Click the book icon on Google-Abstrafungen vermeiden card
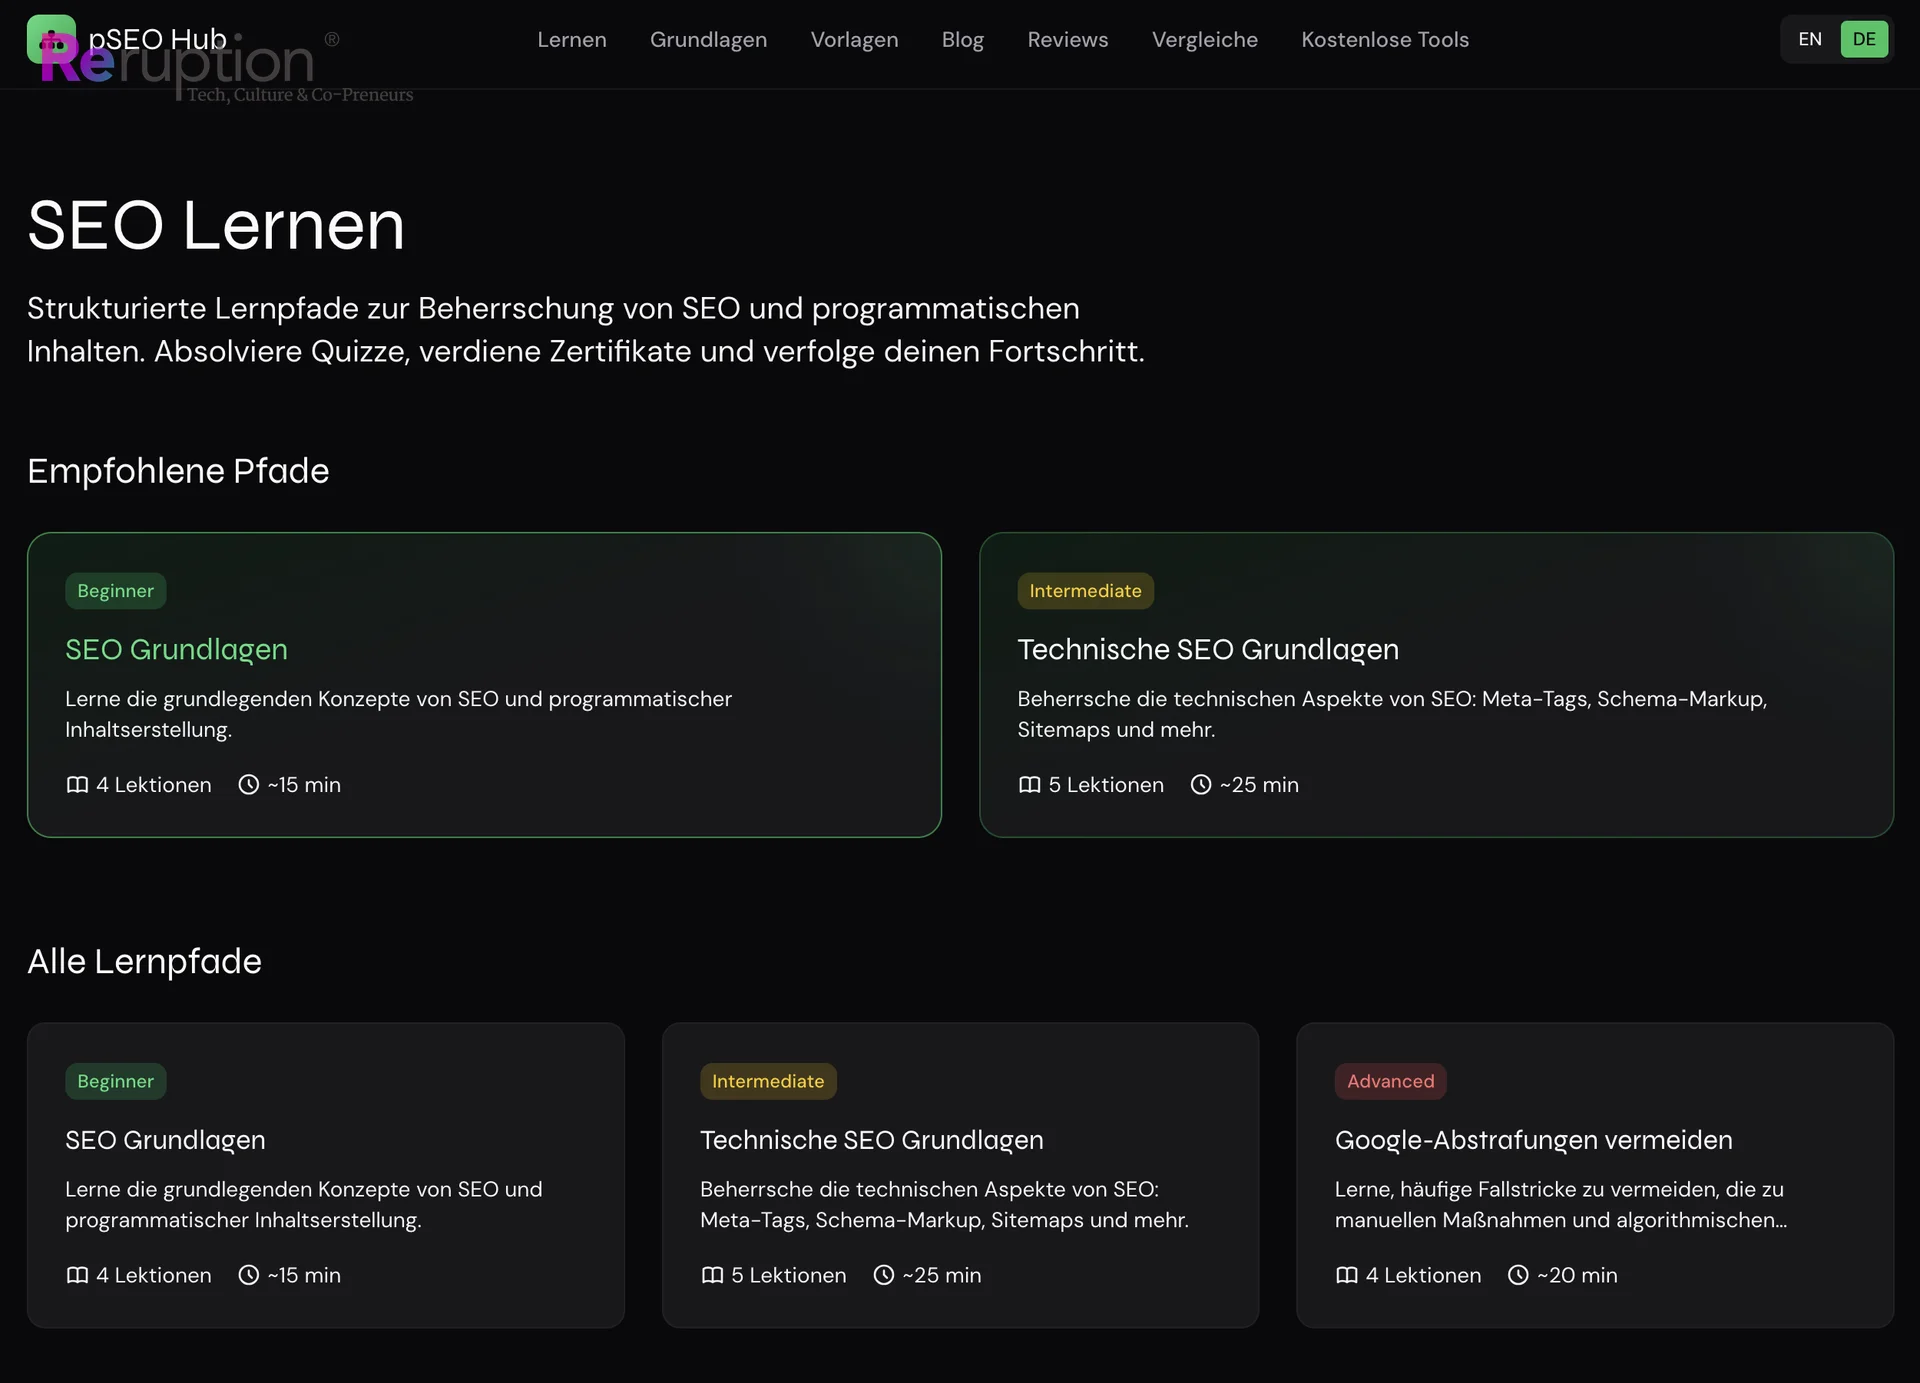Screen dimensions: 1920x1383 1346,1275
